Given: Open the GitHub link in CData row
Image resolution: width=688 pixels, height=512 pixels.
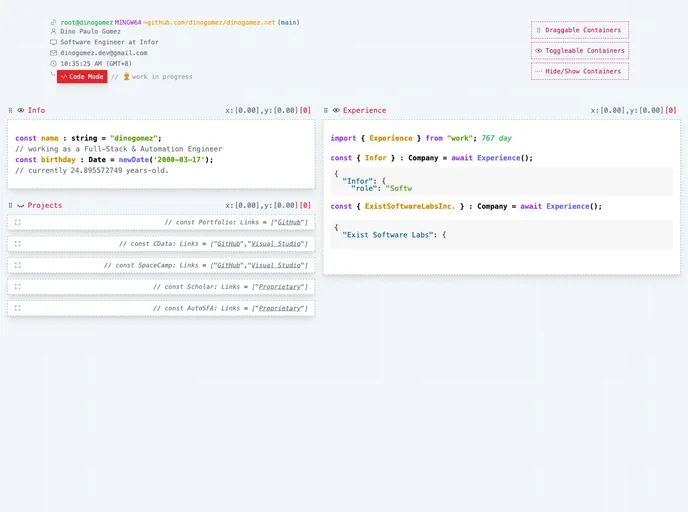Looking at the screenshot, I should pos(229,244).
